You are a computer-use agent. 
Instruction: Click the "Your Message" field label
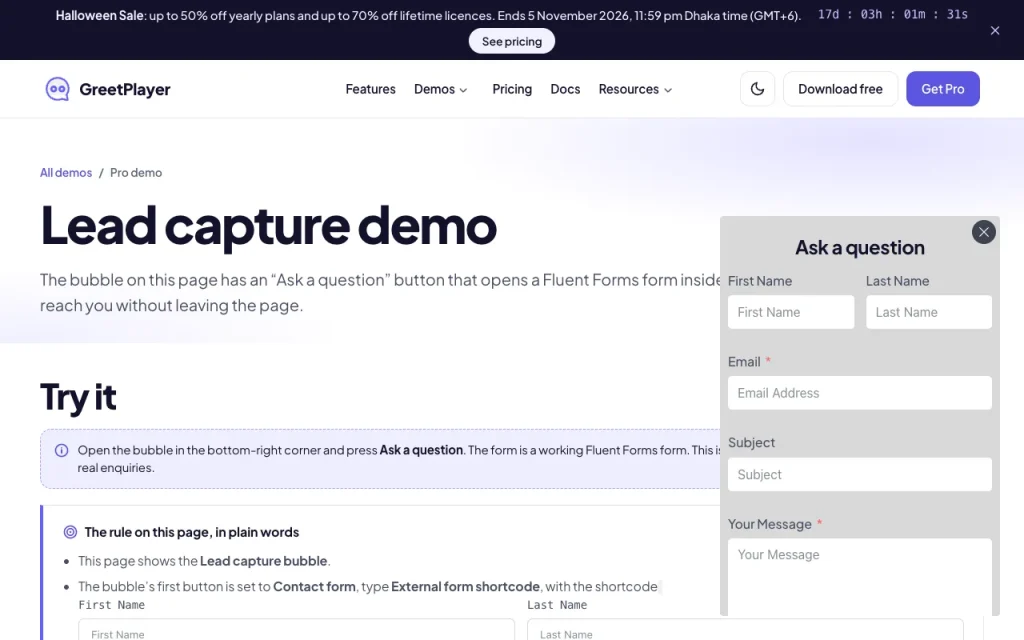tap(770, 524)
